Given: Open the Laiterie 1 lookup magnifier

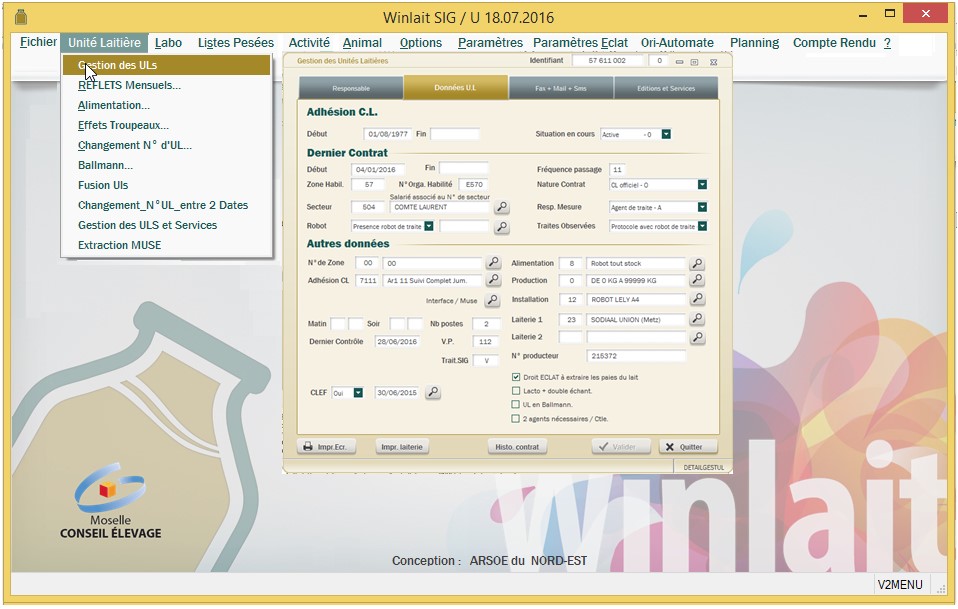Looking at the screenshot, I should tap(697, 319).
